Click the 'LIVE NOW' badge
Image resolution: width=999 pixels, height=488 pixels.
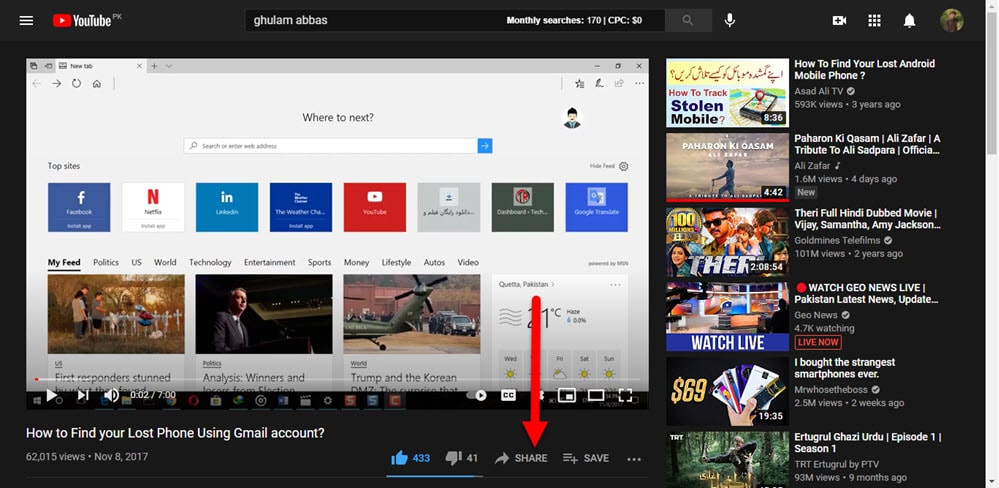pyautogui.click(x=817, y=342)
